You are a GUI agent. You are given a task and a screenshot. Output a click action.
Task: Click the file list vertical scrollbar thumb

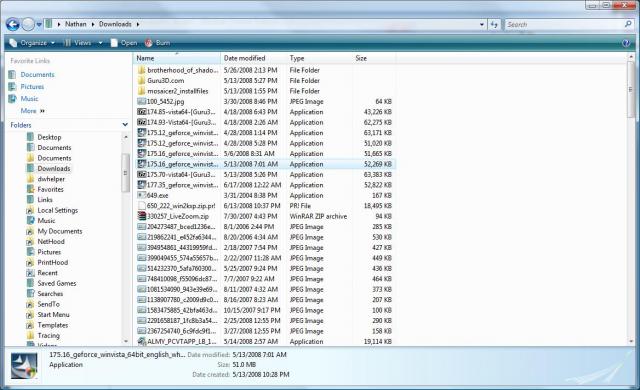pos(631,90)
